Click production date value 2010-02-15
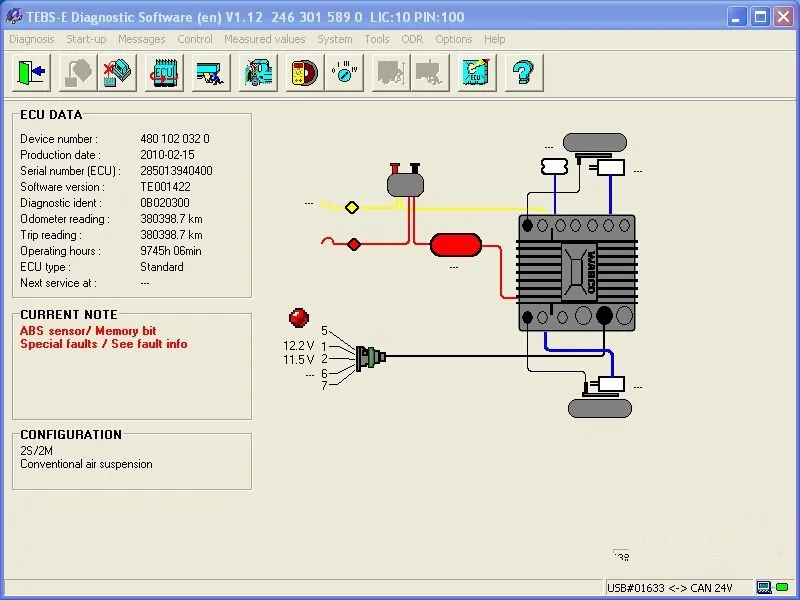This screenshot has width=800, height=600. tap(167, 155)
